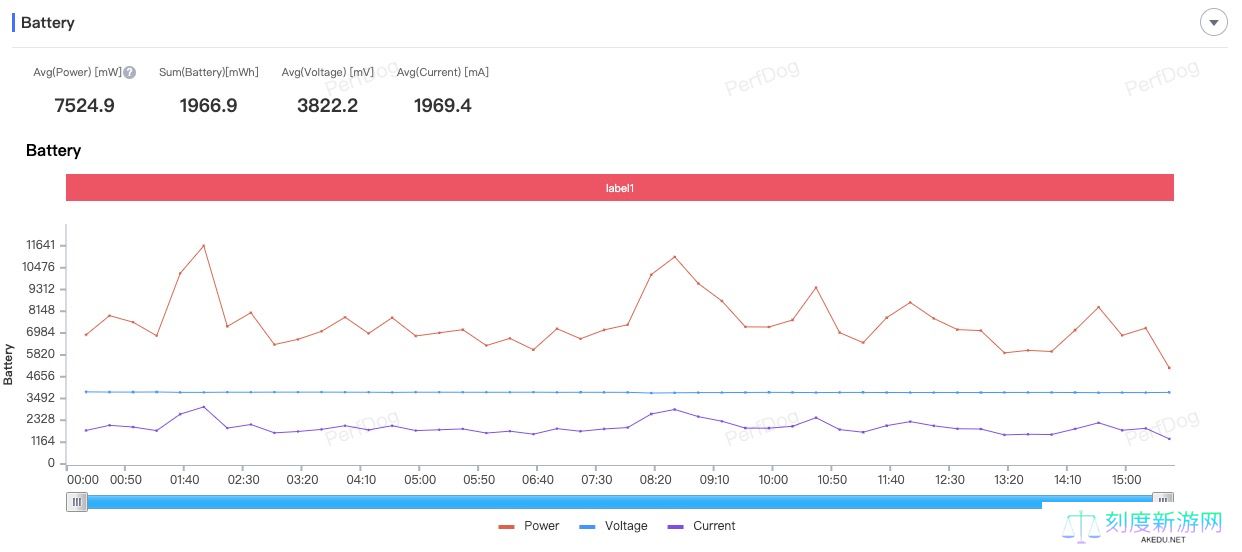Click the scales logo watermark icon
The image size is (1242, 552).
click(x=1082, y=526)
